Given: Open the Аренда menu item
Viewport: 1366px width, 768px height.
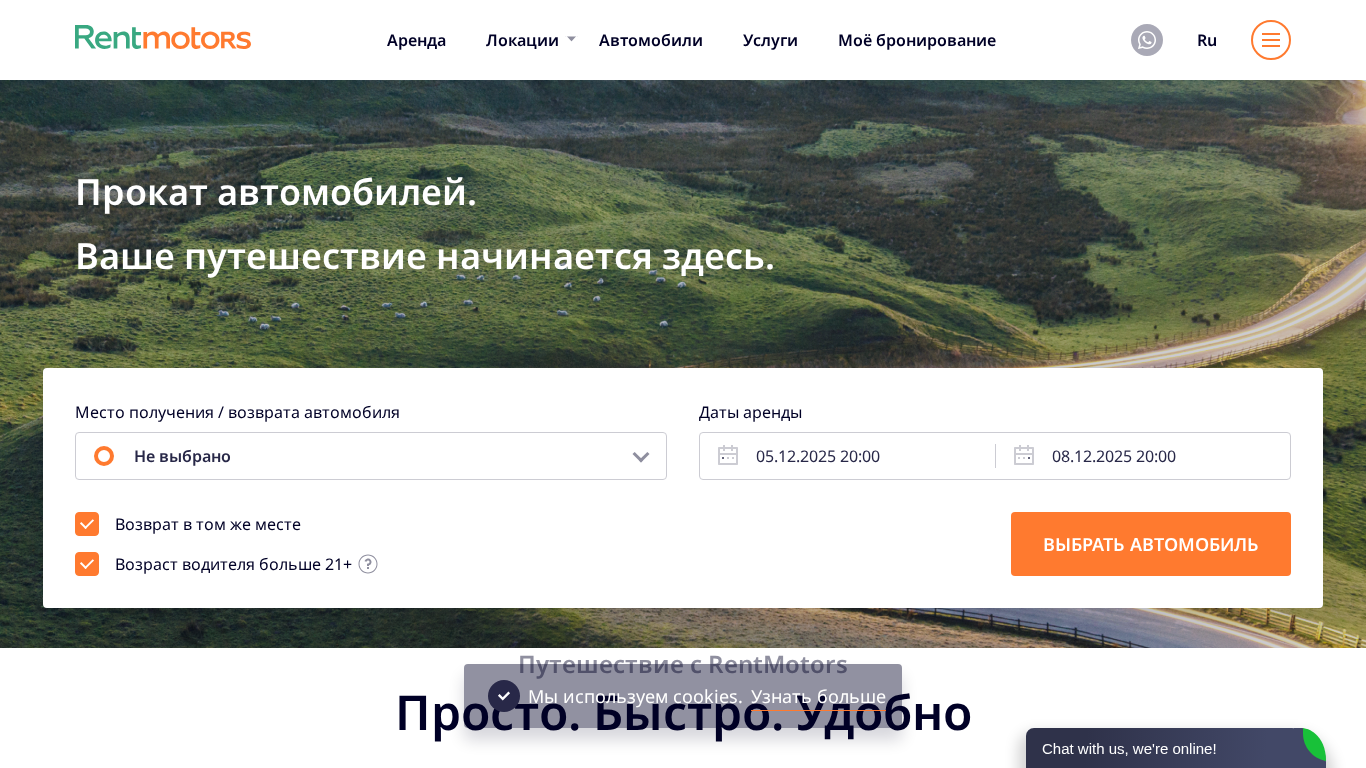Looking at the screenshot, I should point(416,40).
